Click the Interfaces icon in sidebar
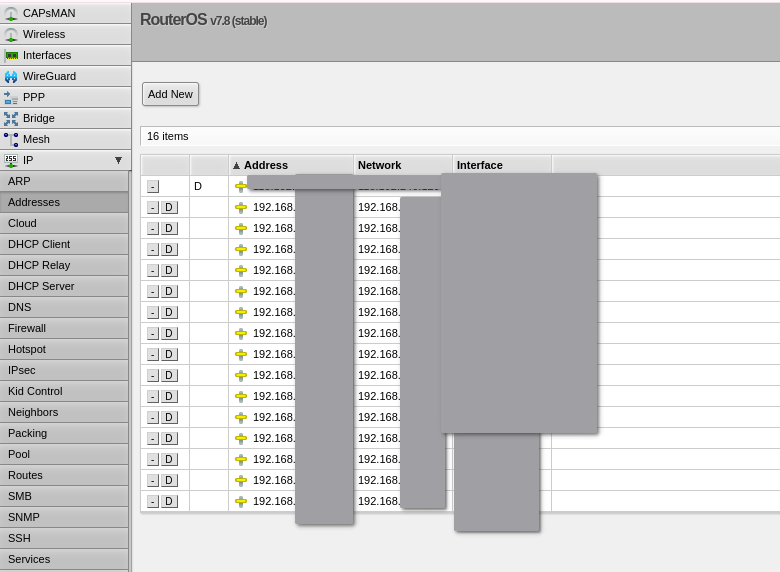780x572 pixels. point(11,55)
